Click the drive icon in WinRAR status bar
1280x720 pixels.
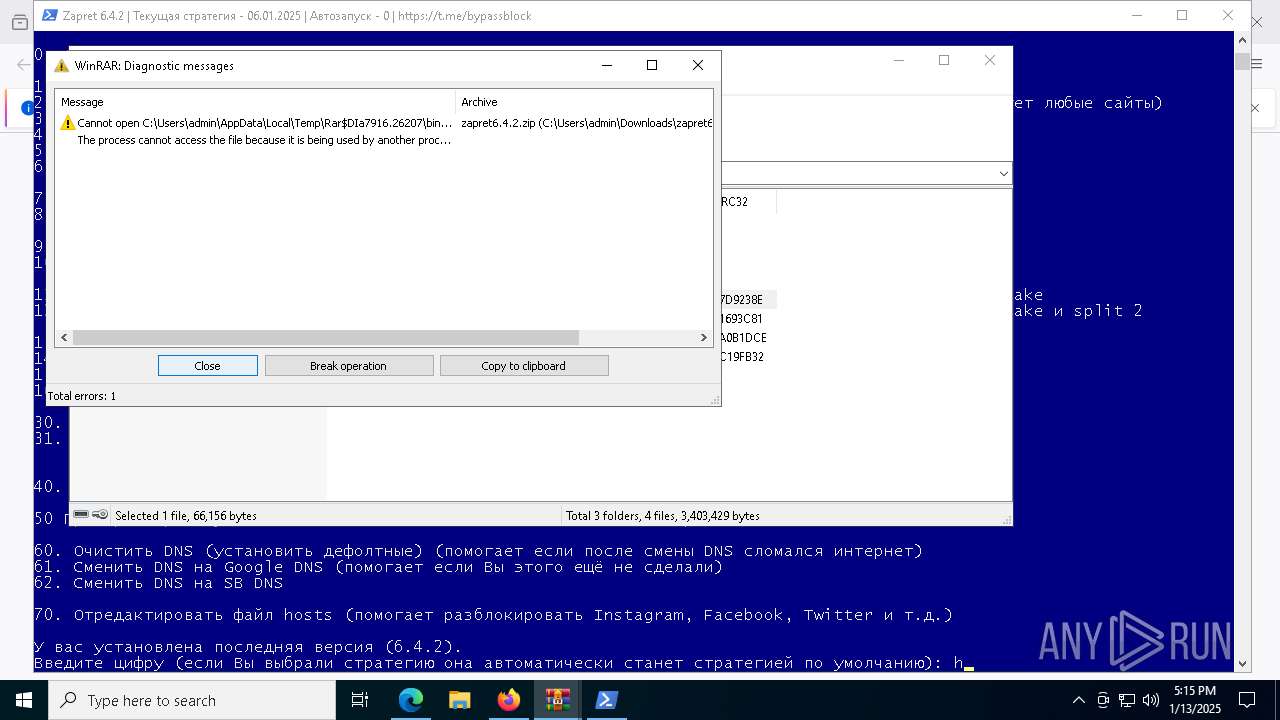click(81, 515)
